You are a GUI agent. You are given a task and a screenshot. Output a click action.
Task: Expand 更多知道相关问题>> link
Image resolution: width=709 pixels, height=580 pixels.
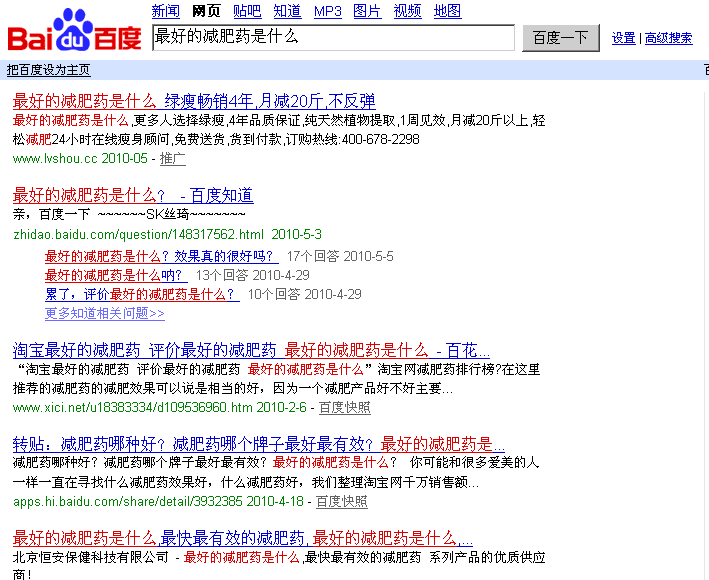coord(105,313)
